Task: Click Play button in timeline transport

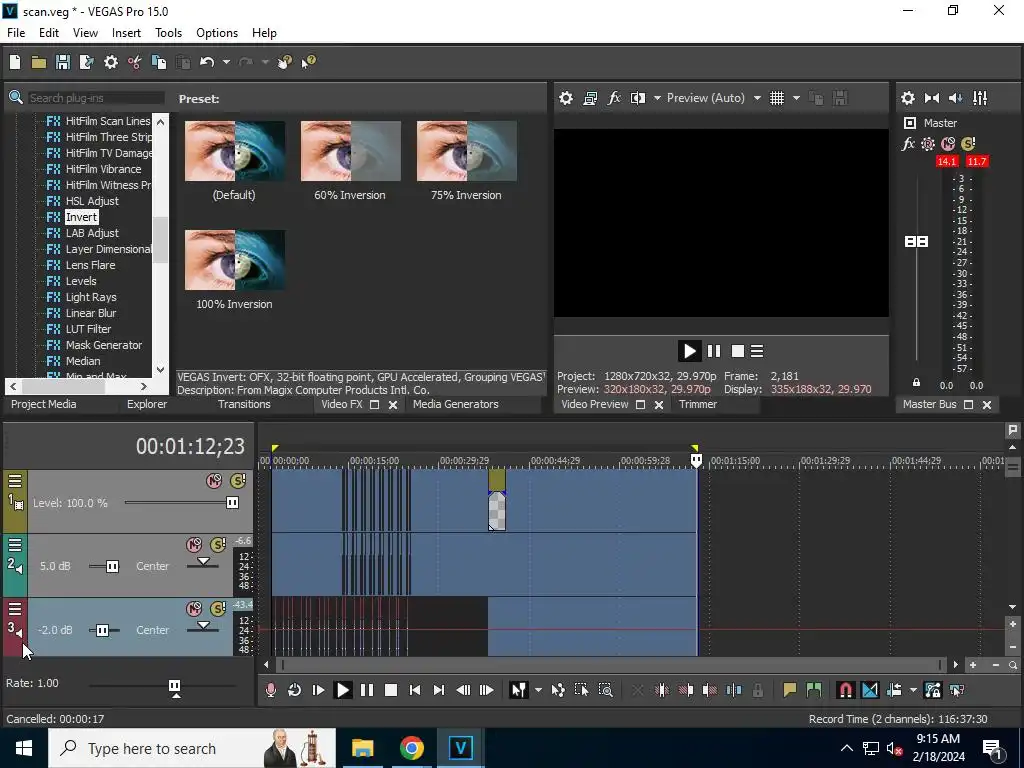Action: point(342,690)
